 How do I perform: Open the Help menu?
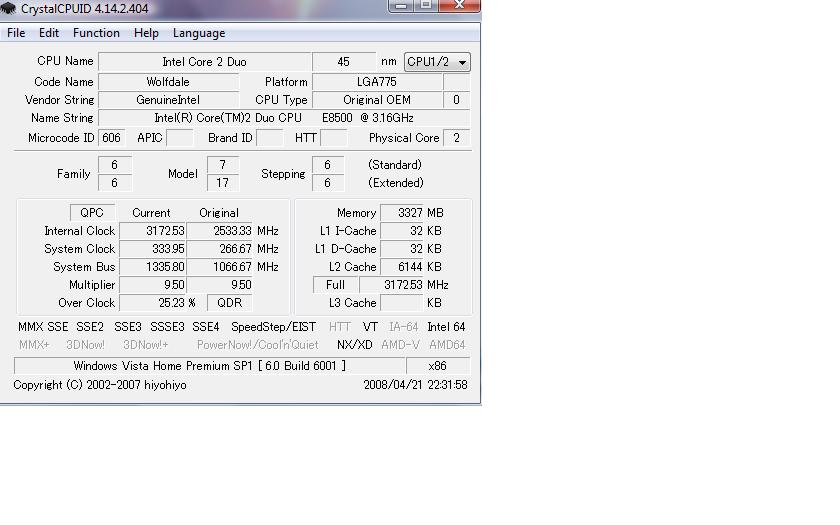click(x=146, y=33)
